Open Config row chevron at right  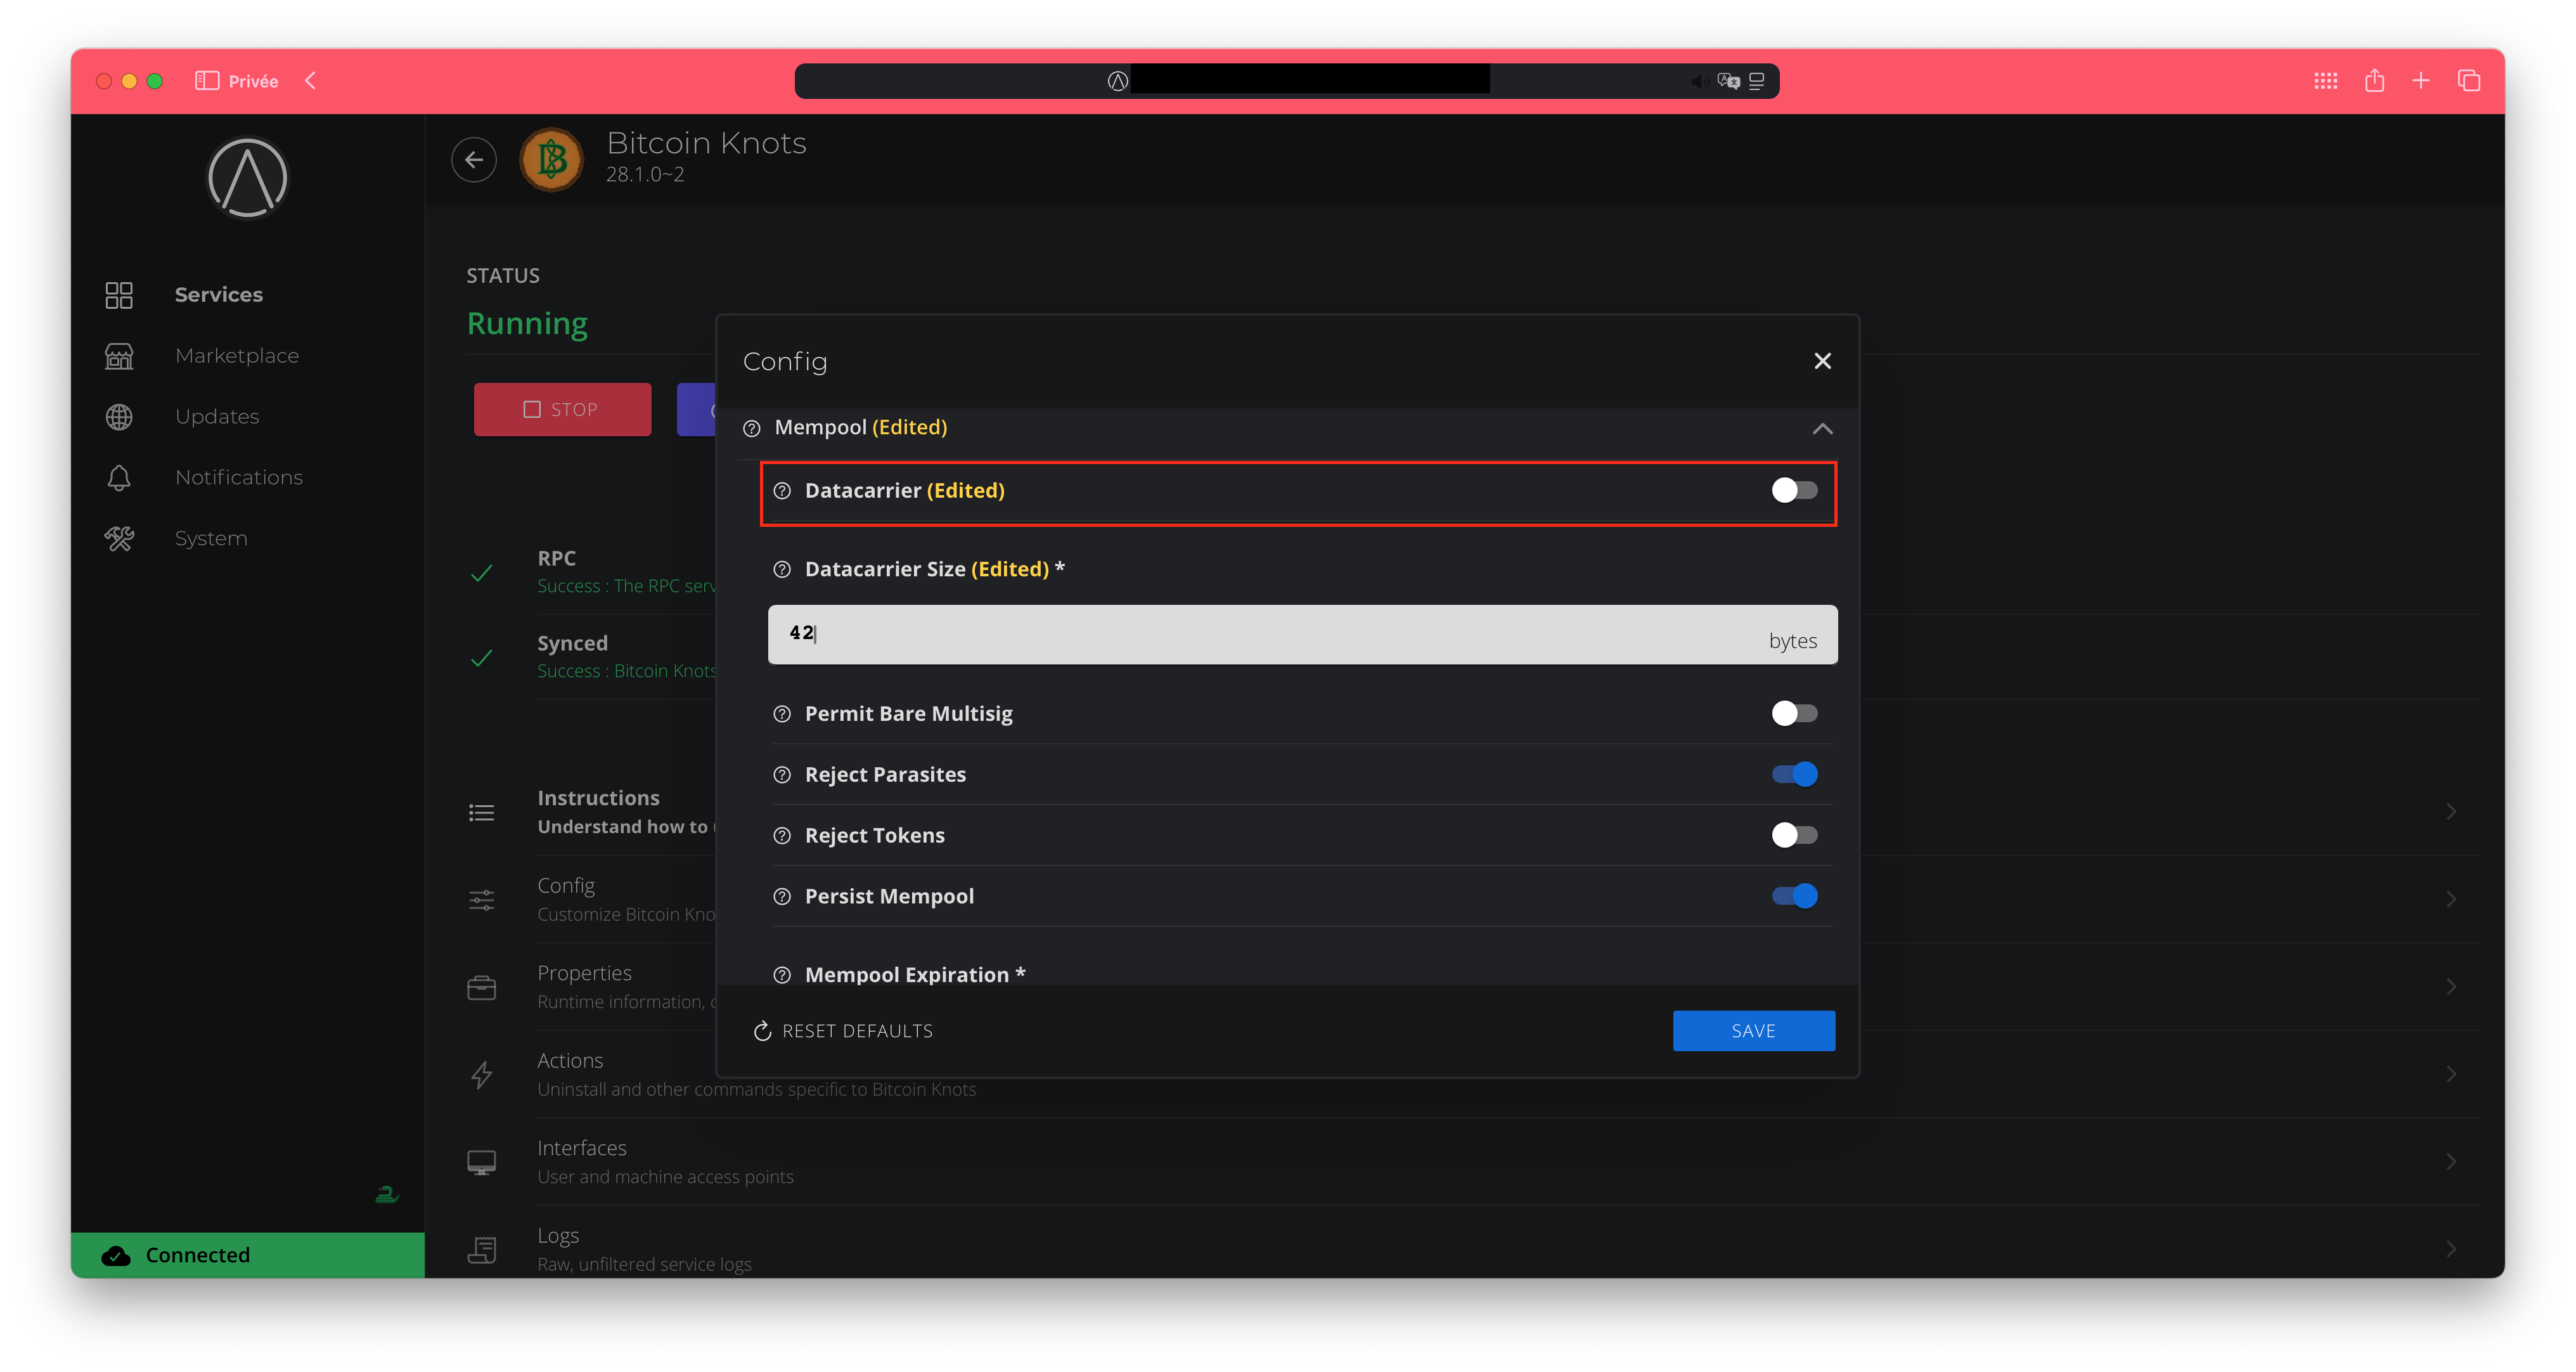coord(2451,899)
